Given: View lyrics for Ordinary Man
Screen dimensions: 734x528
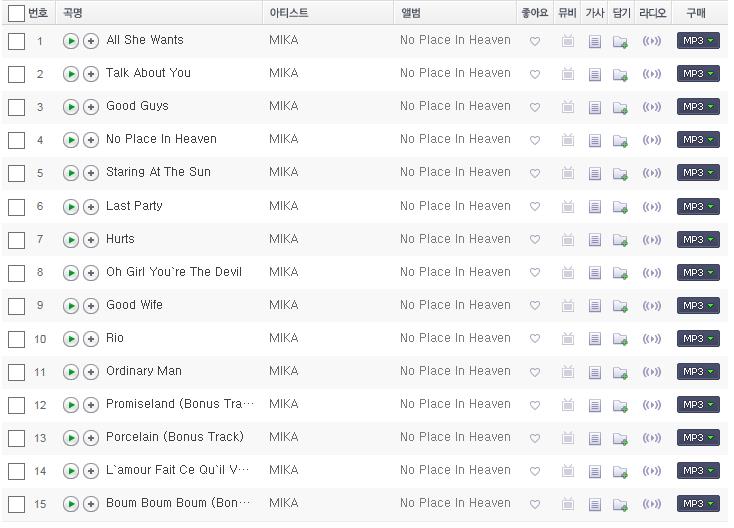Looking at the screenshot, I should pos(595,372).
